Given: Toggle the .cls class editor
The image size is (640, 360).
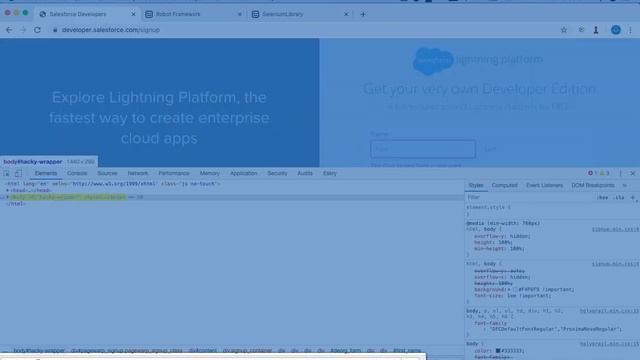Looking at the screenshot, I should 619,198.
